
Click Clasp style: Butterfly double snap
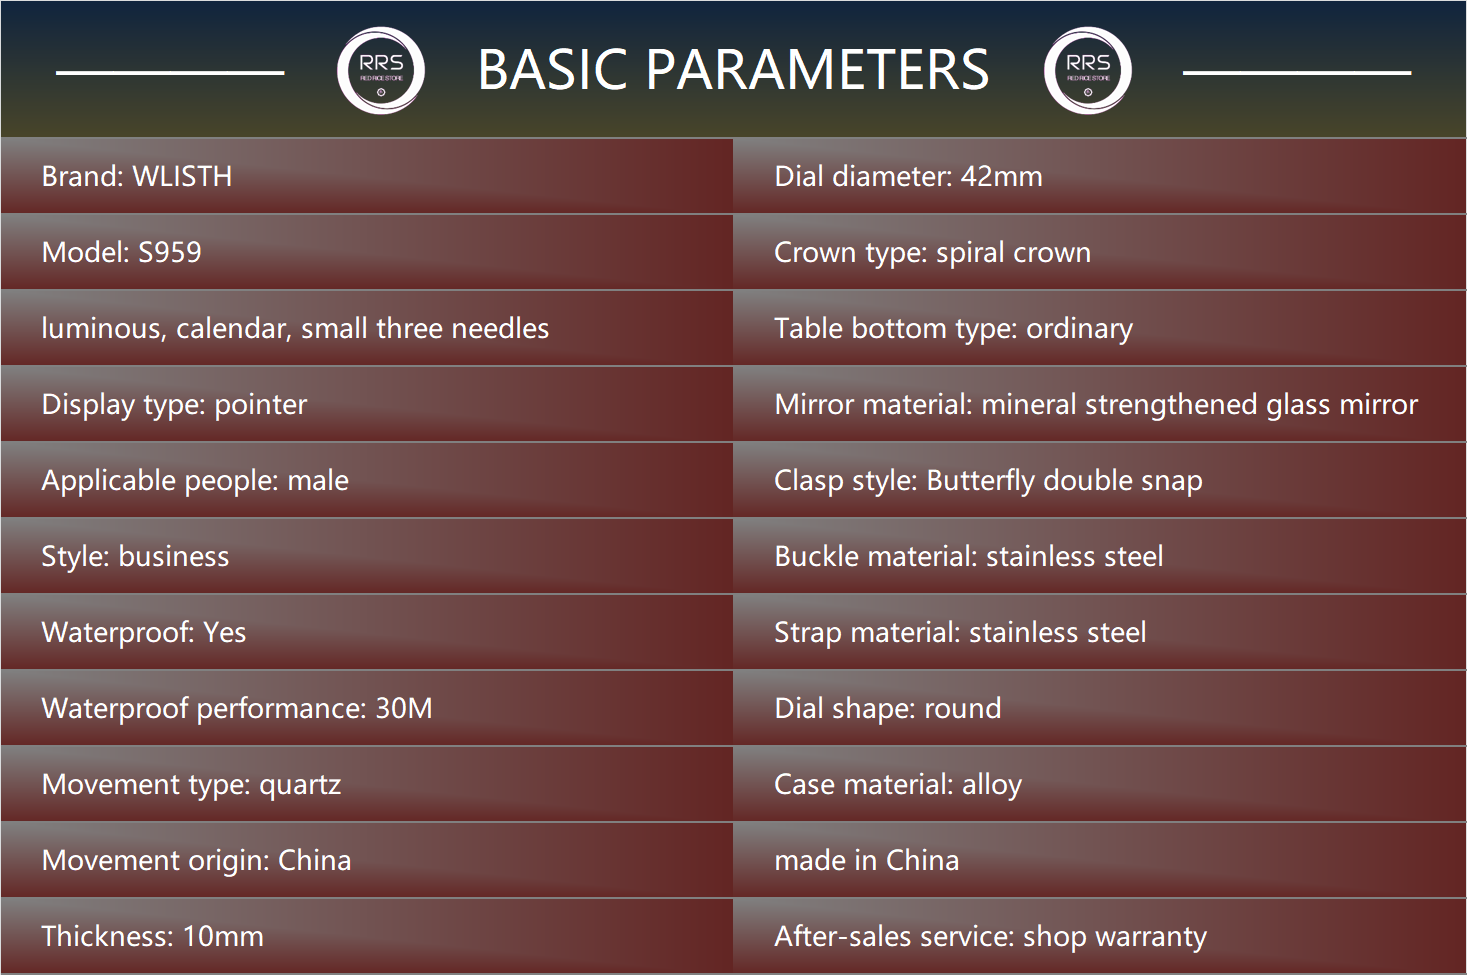pyautogui.click(x=988, y=481)
